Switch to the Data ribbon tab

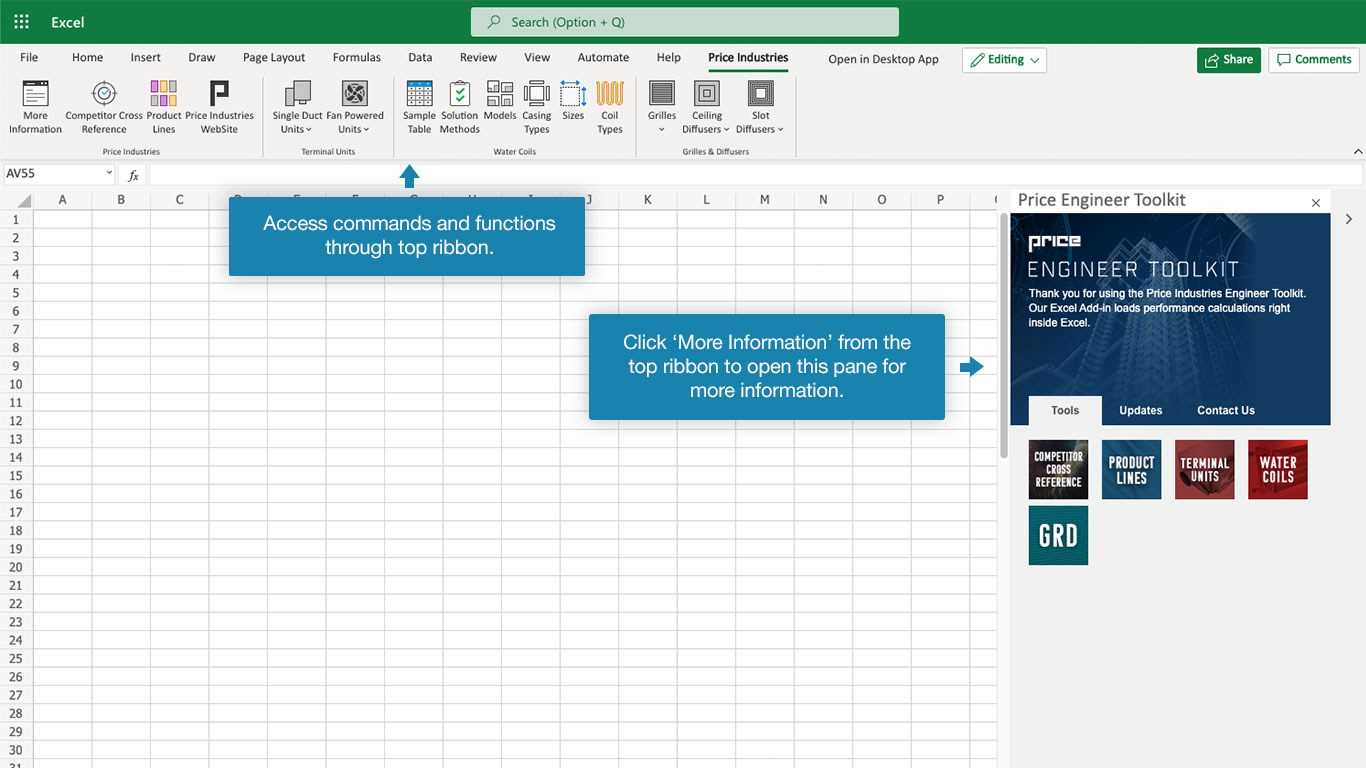click(x=420, y=58)
